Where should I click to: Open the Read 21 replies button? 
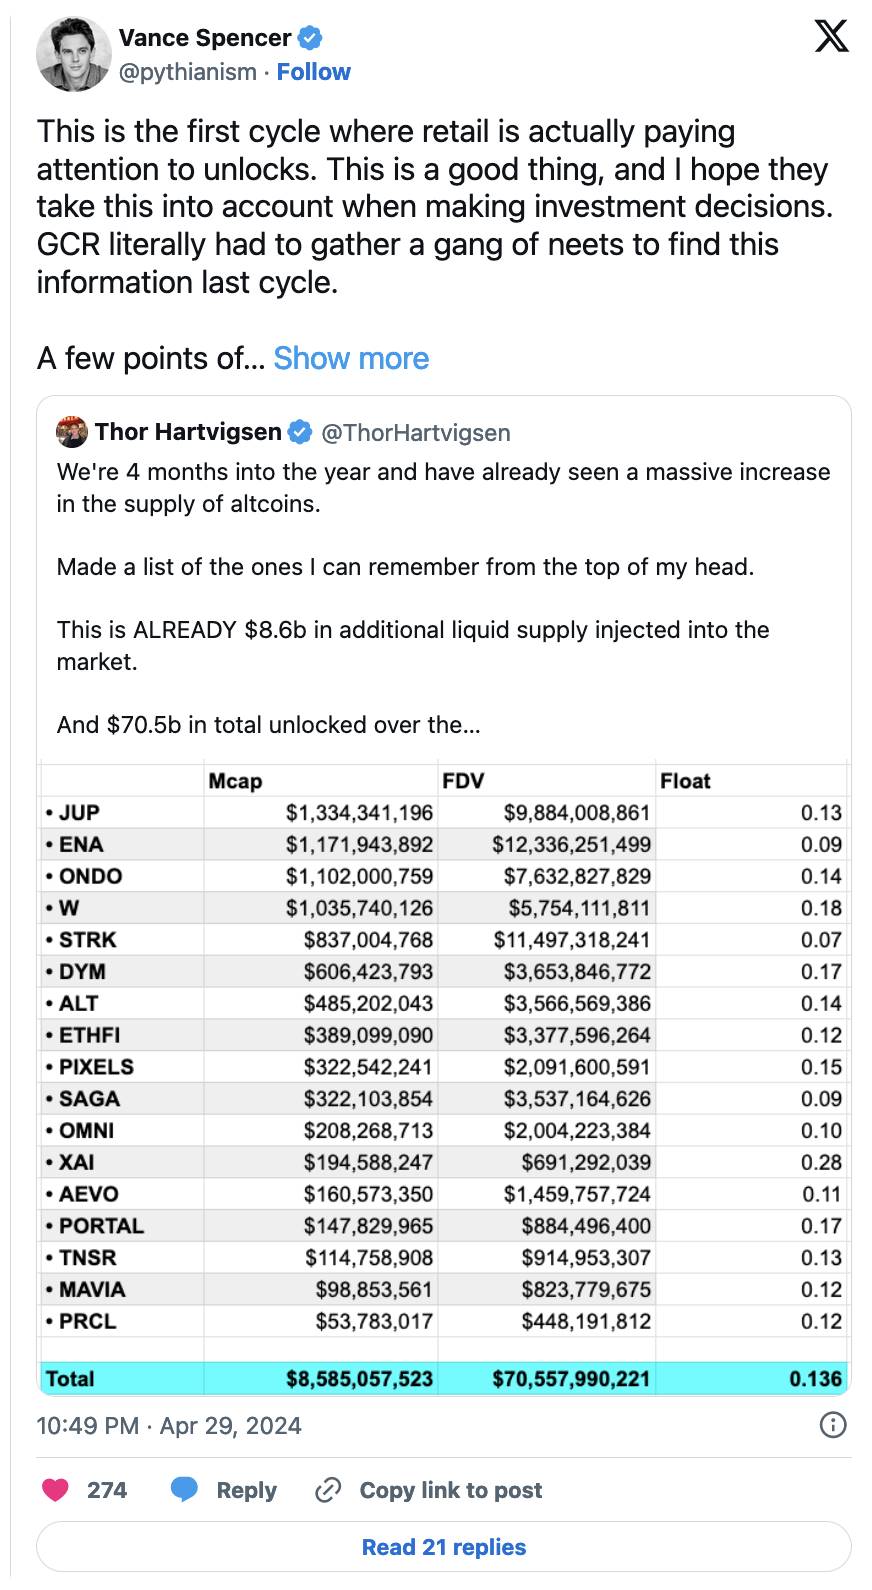[443, 1547]
